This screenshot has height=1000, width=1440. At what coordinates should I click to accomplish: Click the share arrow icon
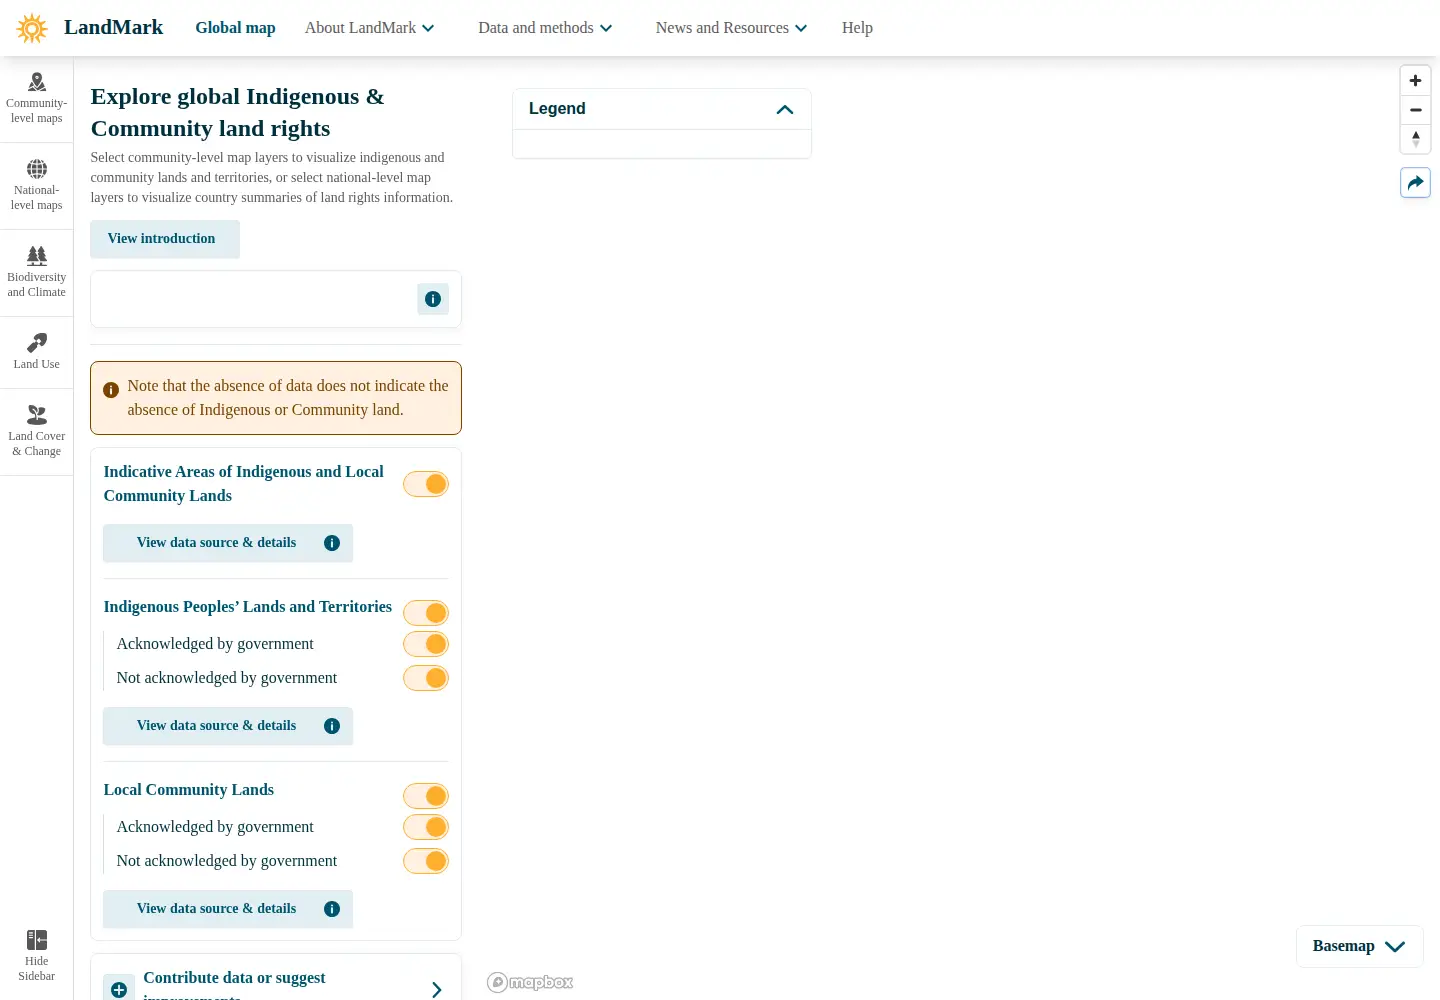tap(1415, 183)
